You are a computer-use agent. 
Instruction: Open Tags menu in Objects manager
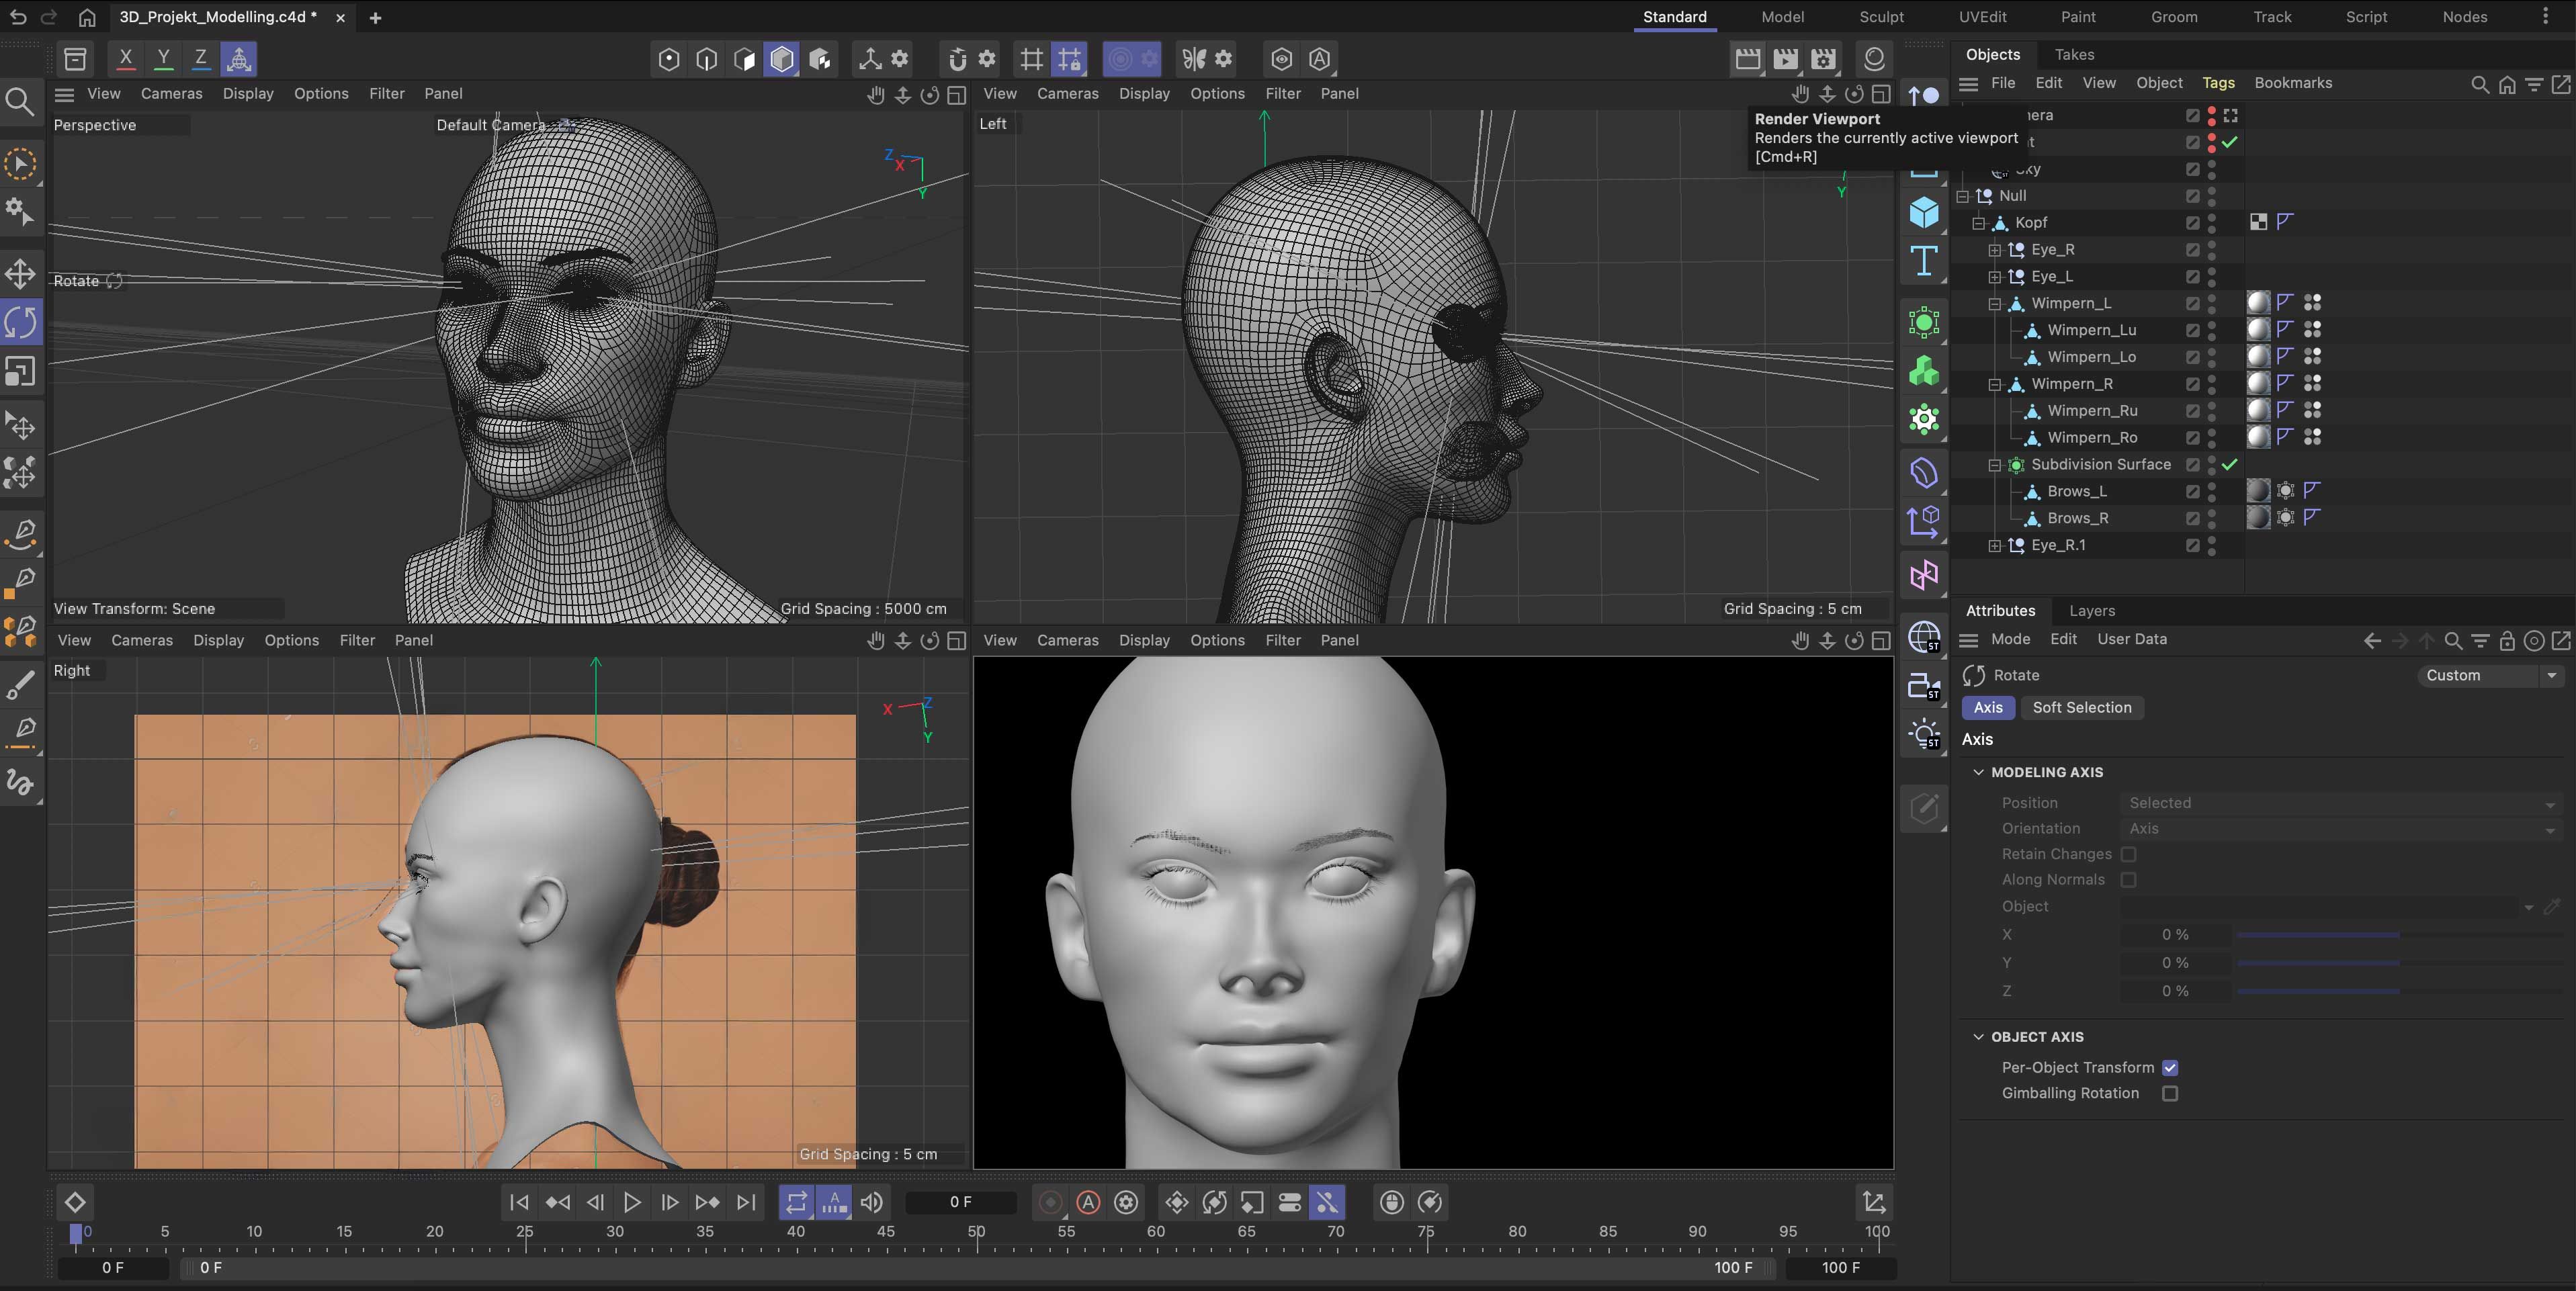(x=2218, y=83)
